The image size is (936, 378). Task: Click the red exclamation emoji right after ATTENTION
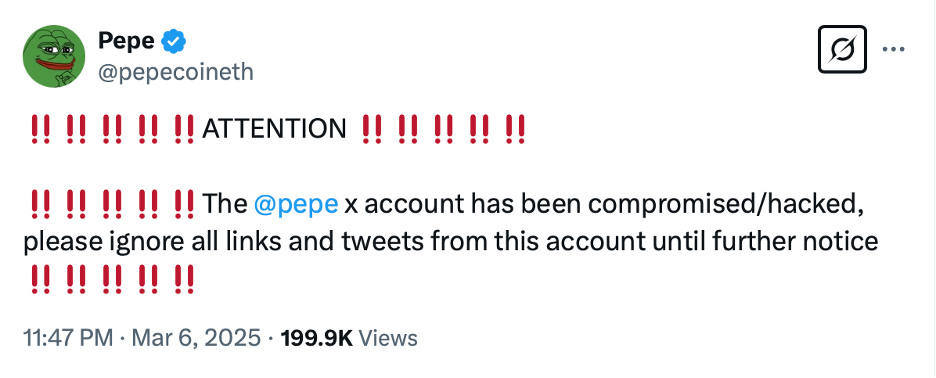coord(372,128)
